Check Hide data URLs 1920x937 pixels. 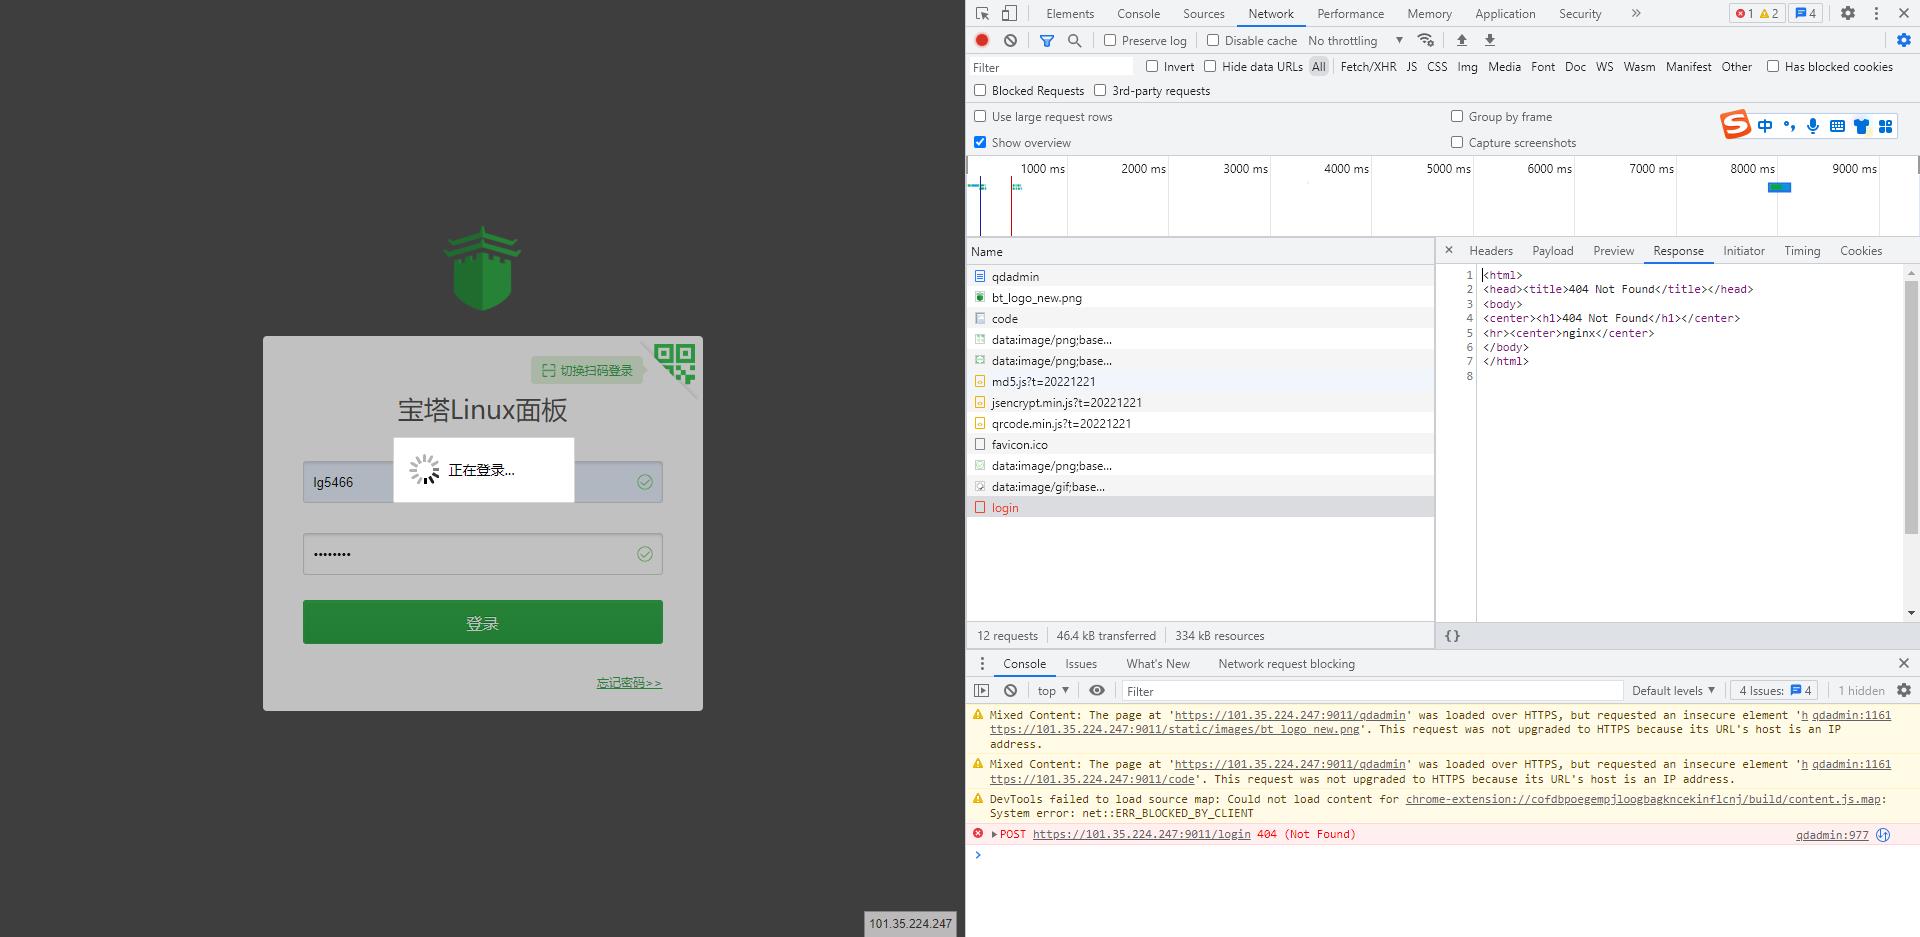point(1210,66)
